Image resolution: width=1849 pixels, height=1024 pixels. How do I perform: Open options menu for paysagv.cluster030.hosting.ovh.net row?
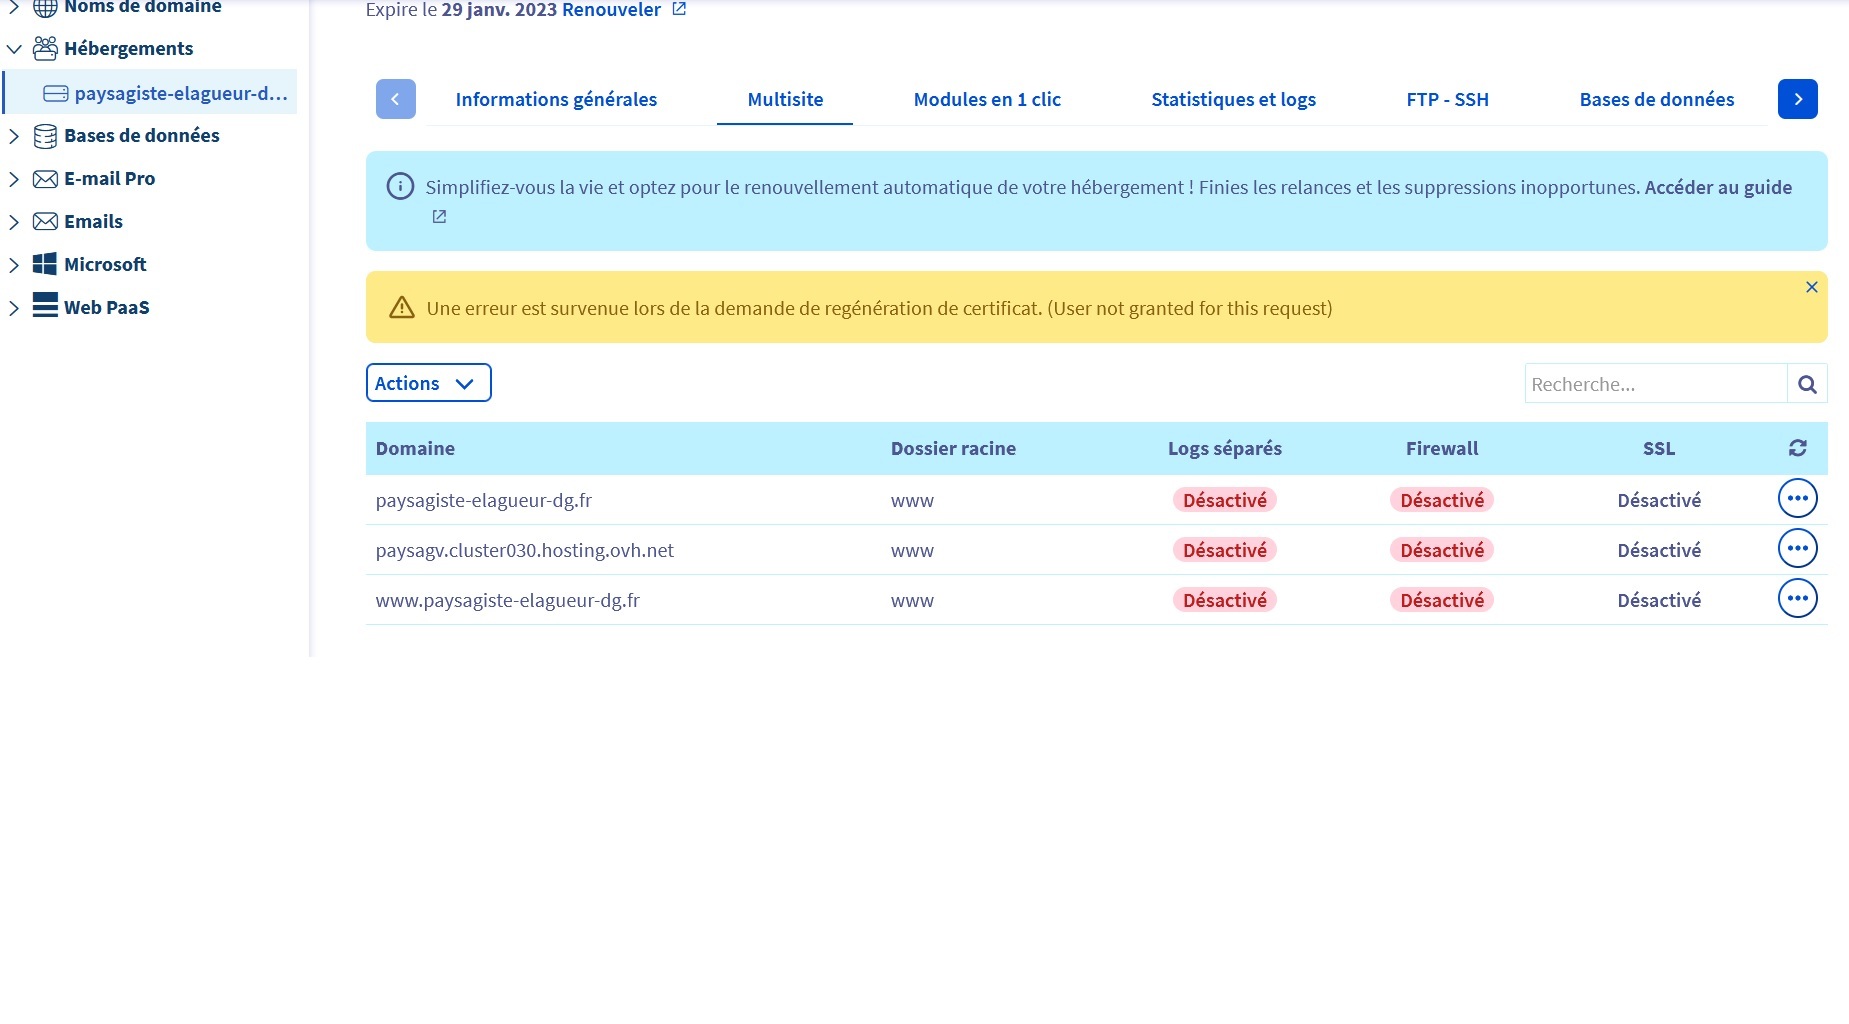pyautogui.click(x=1797, y=548)
